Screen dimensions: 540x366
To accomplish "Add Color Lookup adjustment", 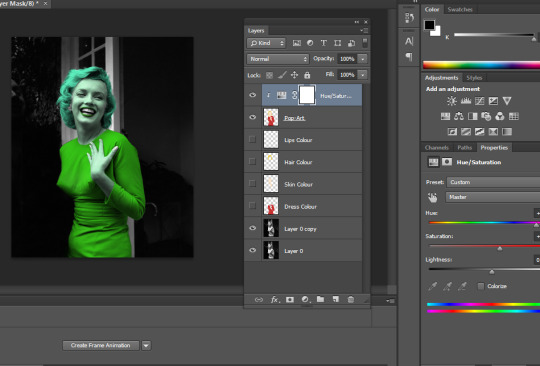I will [x=513, y=116].
